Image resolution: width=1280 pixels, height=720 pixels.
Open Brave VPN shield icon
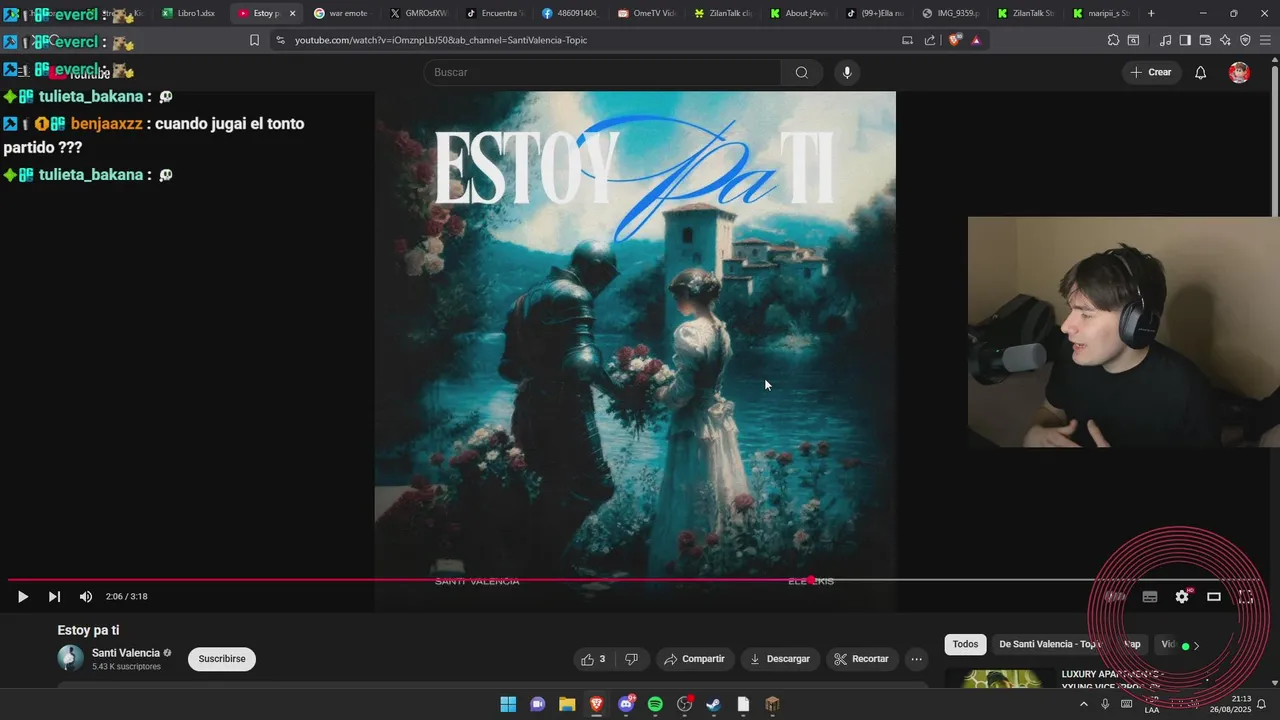click(x=1245, y=40)
